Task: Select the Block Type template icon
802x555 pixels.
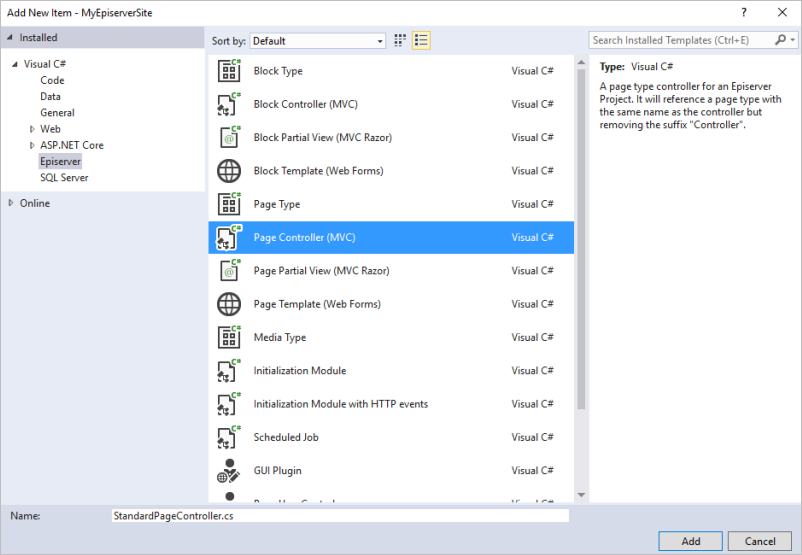Action: [229, 71]
